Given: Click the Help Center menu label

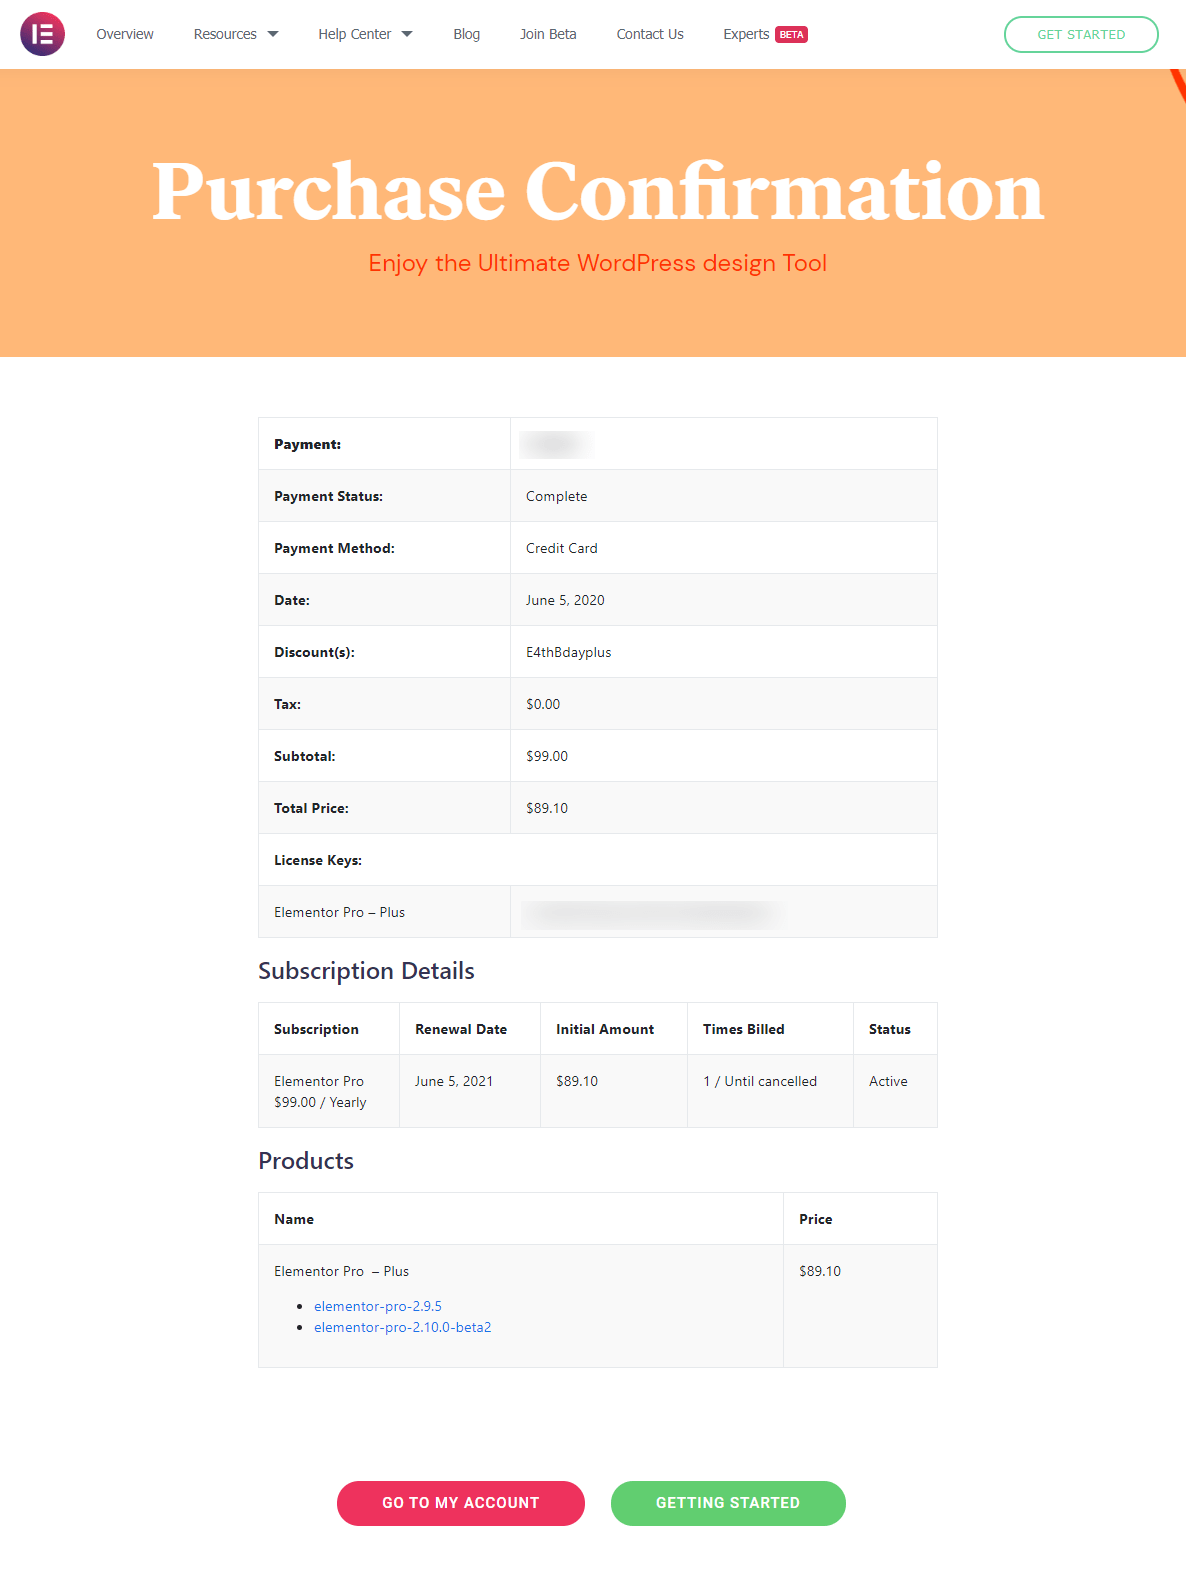Looking at the screenshot, I should click(354, 34).
